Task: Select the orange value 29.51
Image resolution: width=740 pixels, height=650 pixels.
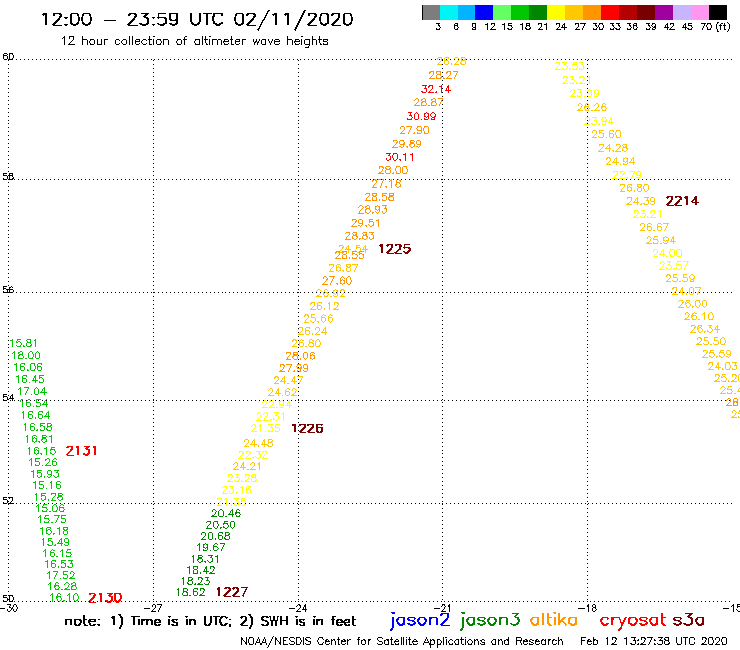Action: pyautogui.click(x=365, y=223)
